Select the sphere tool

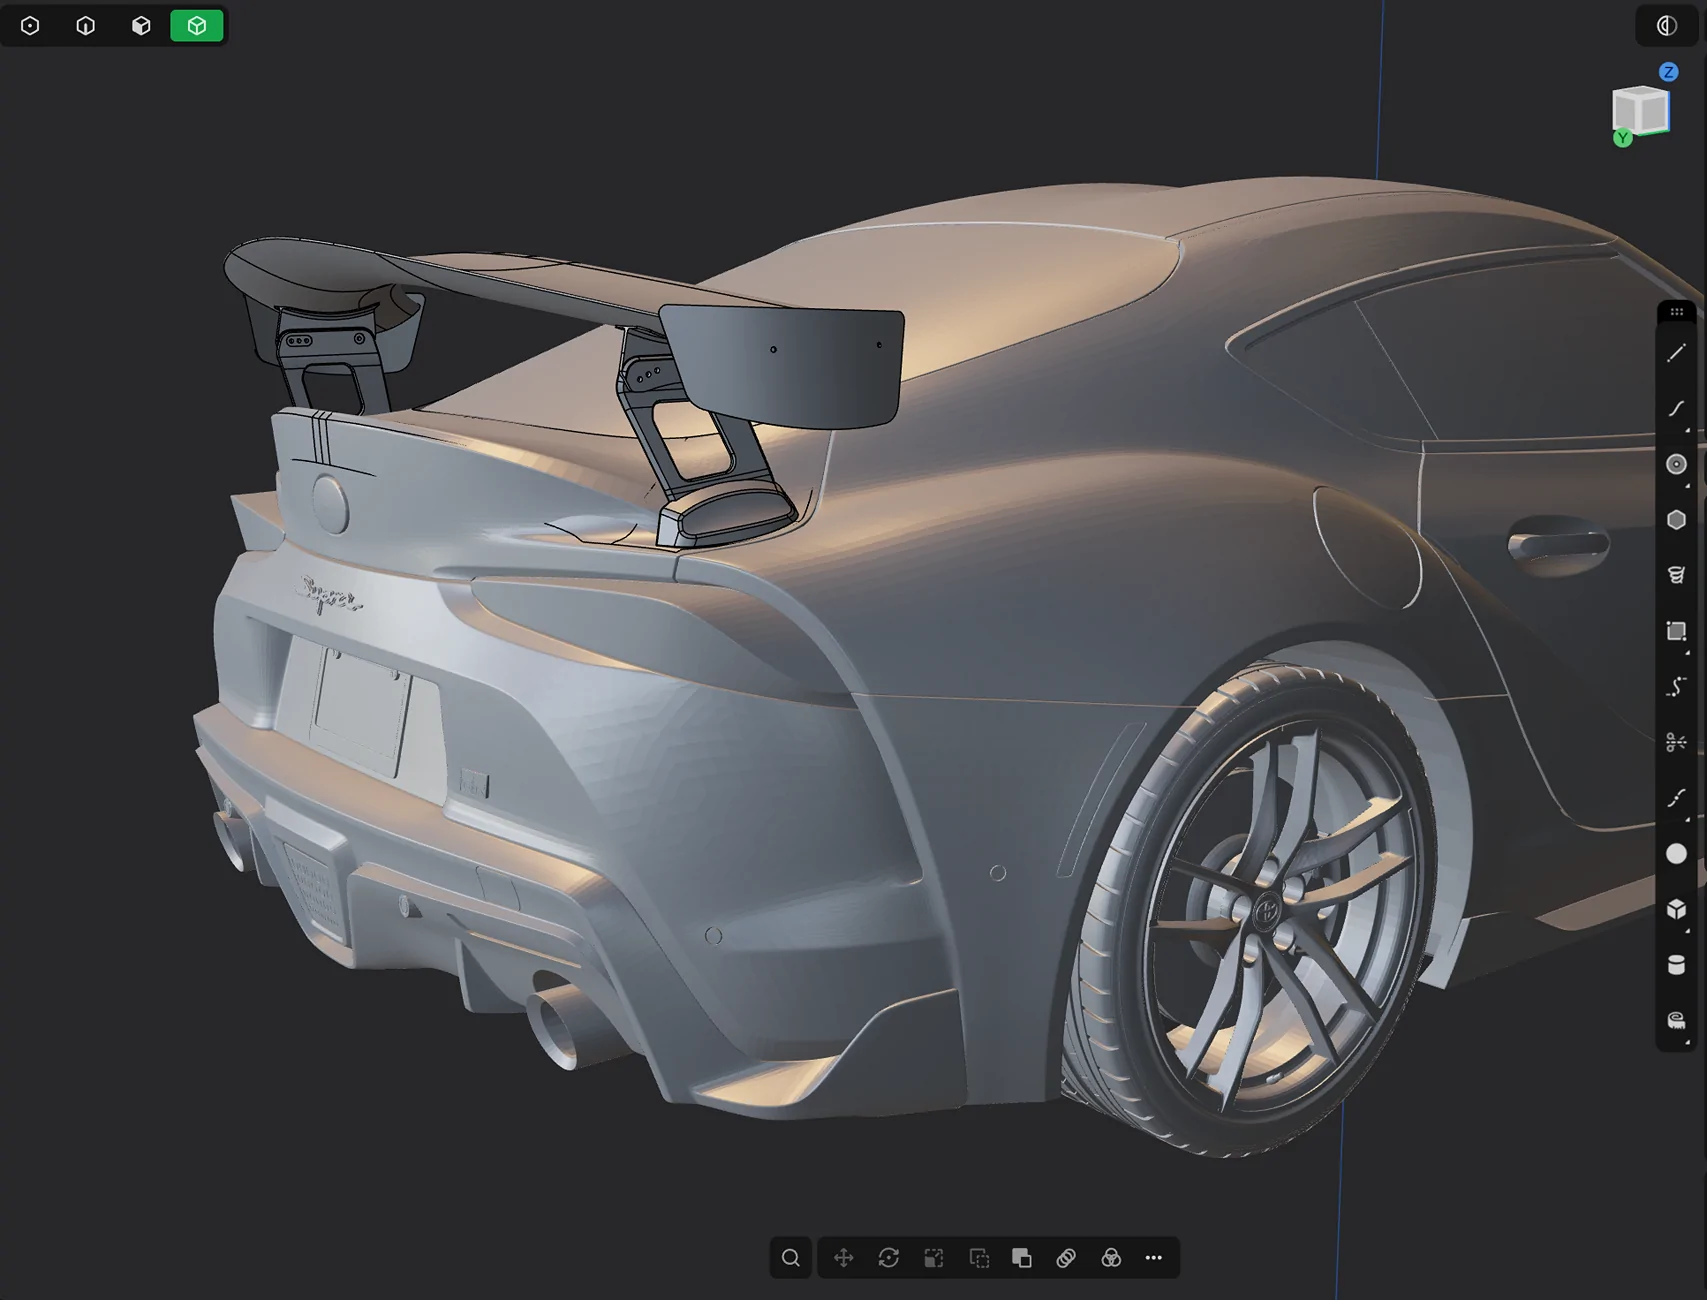click(1677, 853)
